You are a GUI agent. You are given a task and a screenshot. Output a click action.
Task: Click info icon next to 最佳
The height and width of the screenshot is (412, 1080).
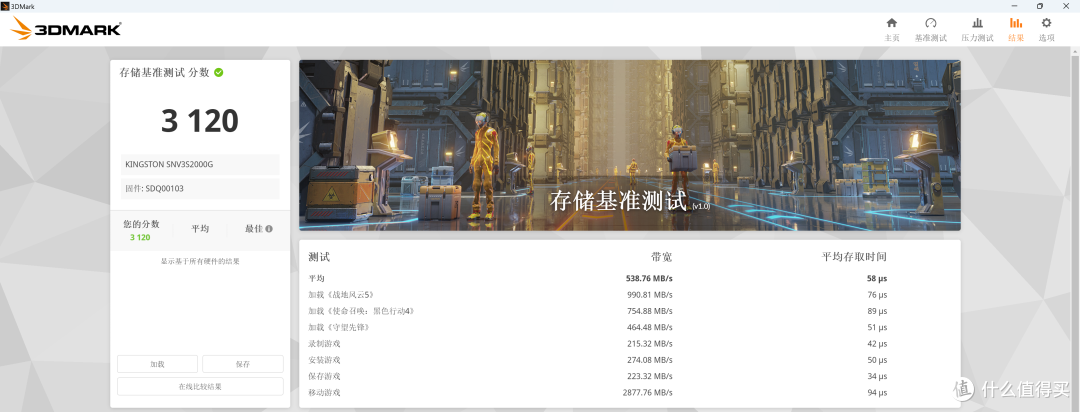click(x=269, y=229)
